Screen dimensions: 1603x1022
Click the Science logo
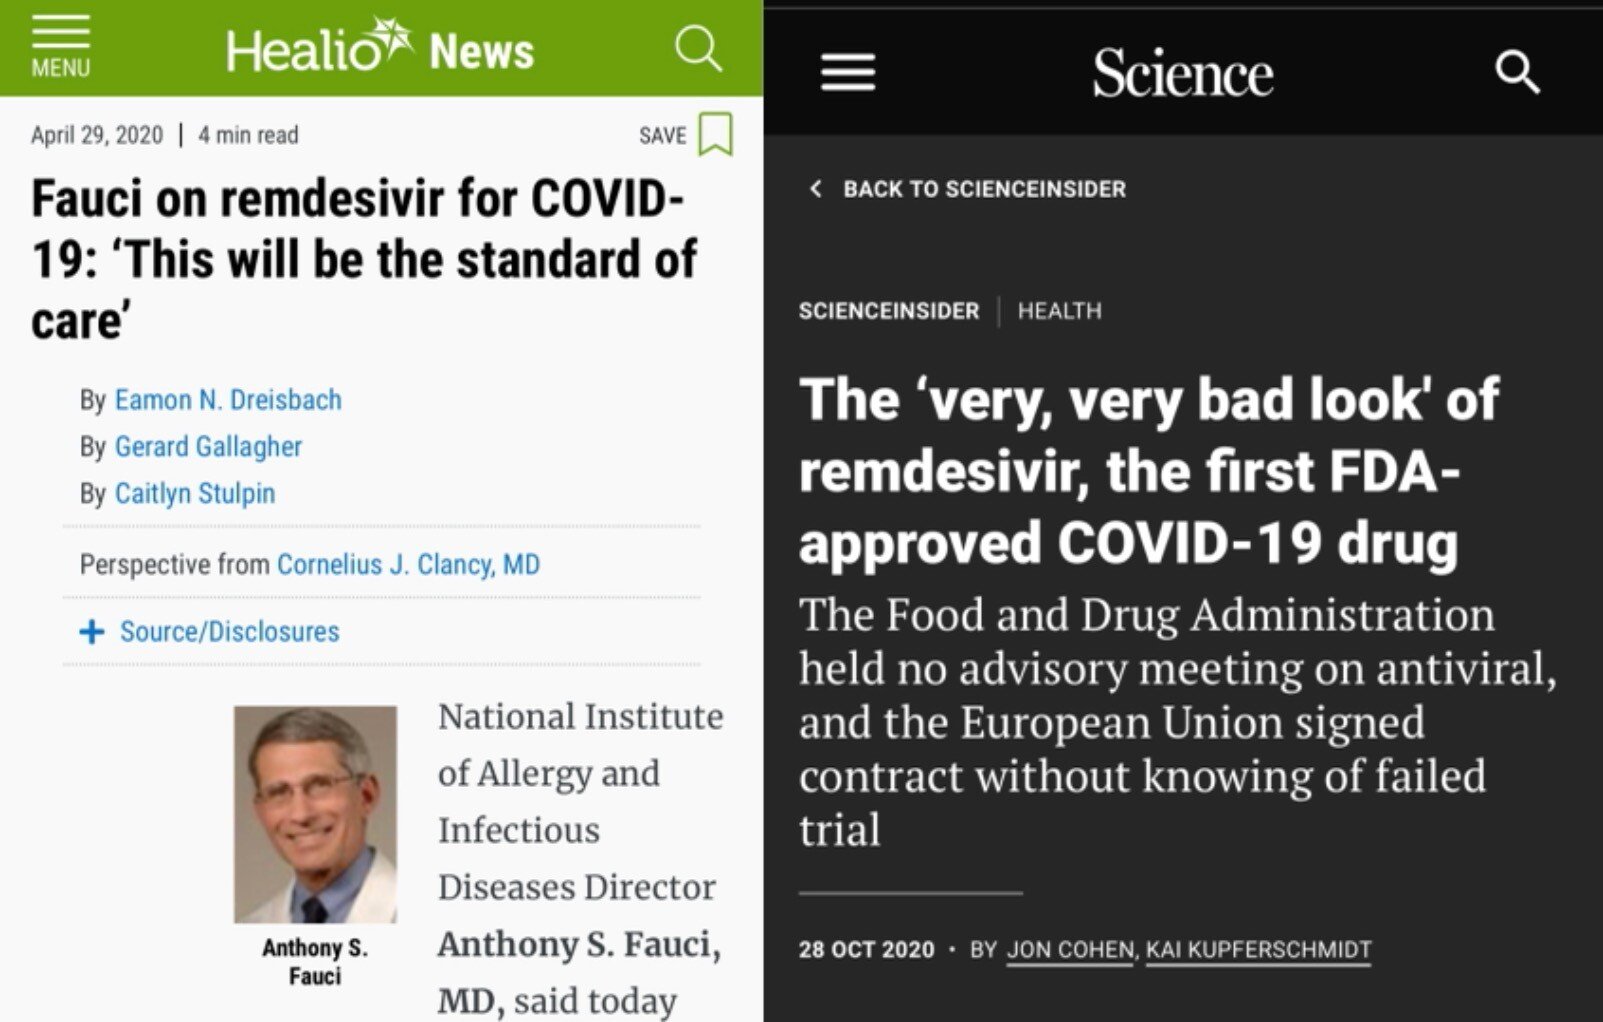coord(1182,73)
